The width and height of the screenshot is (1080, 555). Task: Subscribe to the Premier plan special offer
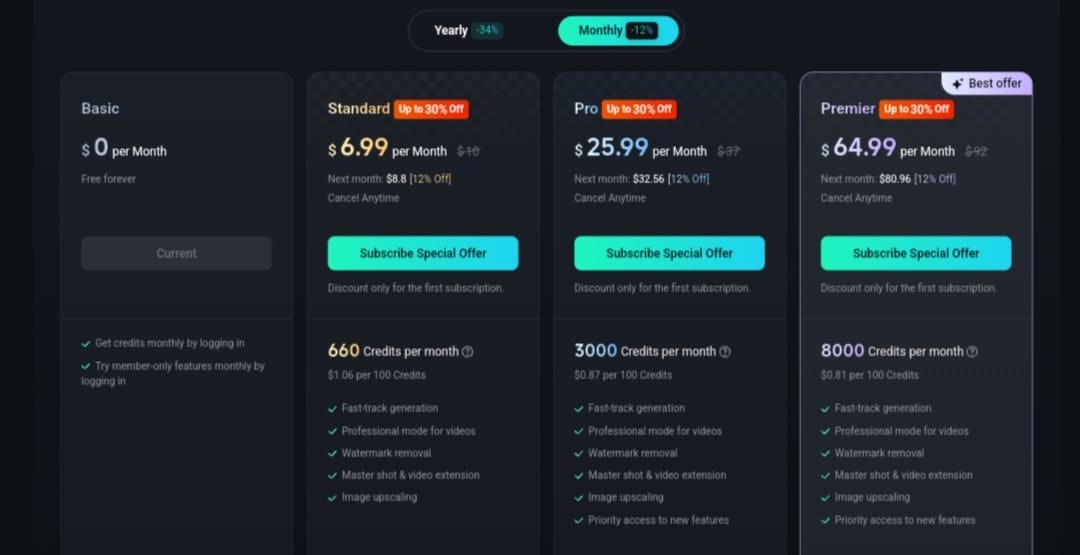coord(916,253)
